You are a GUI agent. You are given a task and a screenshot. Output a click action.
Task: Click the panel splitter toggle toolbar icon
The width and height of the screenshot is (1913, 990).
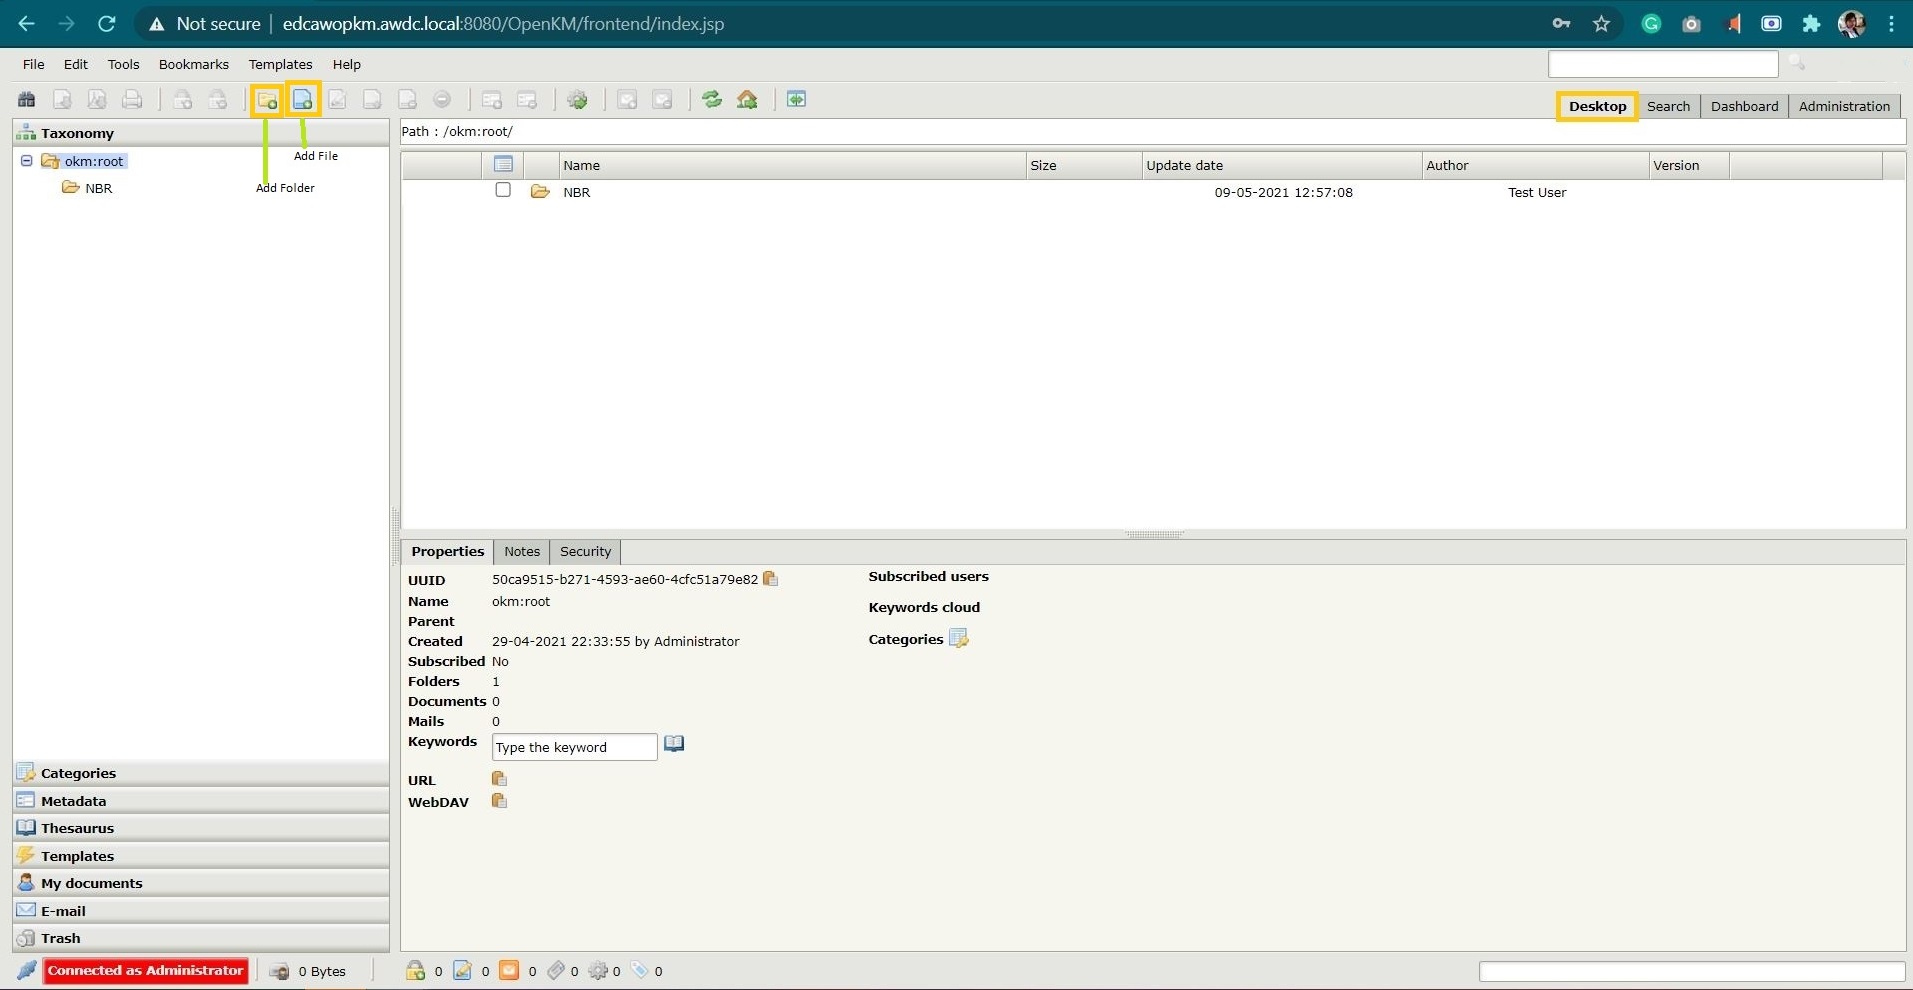pyautogui.click(x=796, y=99)
